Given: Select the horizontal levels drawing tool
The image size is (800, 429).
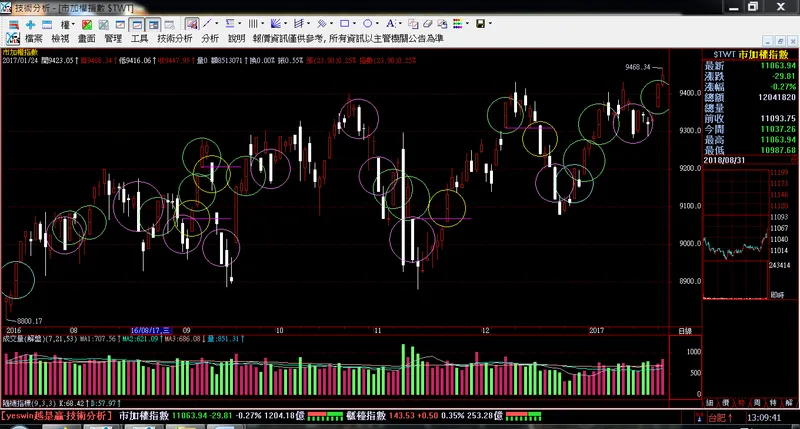Looking at the screenshot, I should pyautogui.click(x=230, y=23).
